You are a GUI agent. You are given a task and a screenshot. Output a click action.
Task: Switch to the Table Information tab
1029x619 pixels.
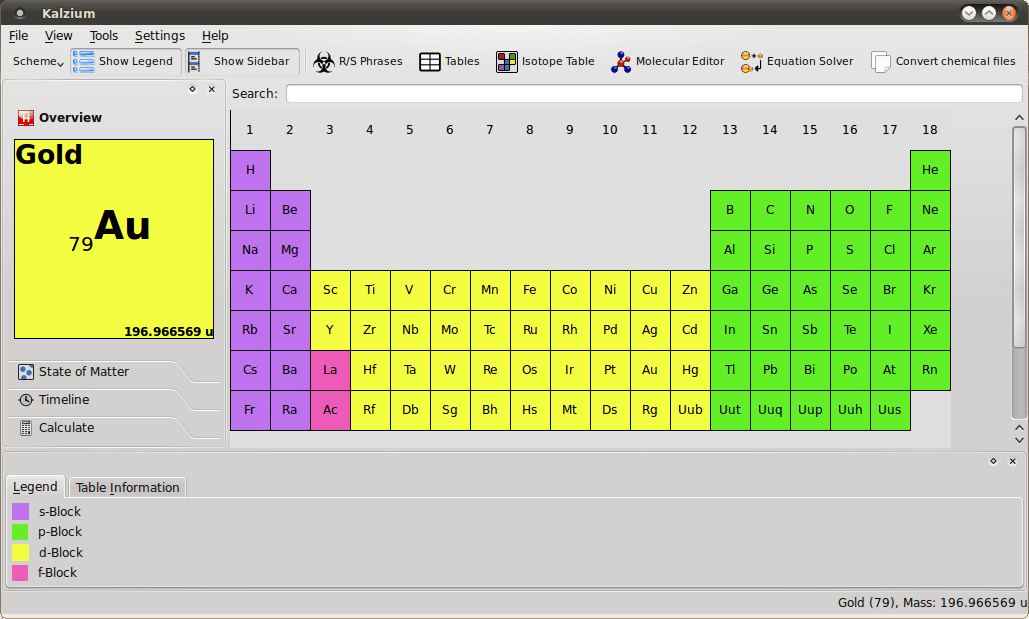coord(127,487)
